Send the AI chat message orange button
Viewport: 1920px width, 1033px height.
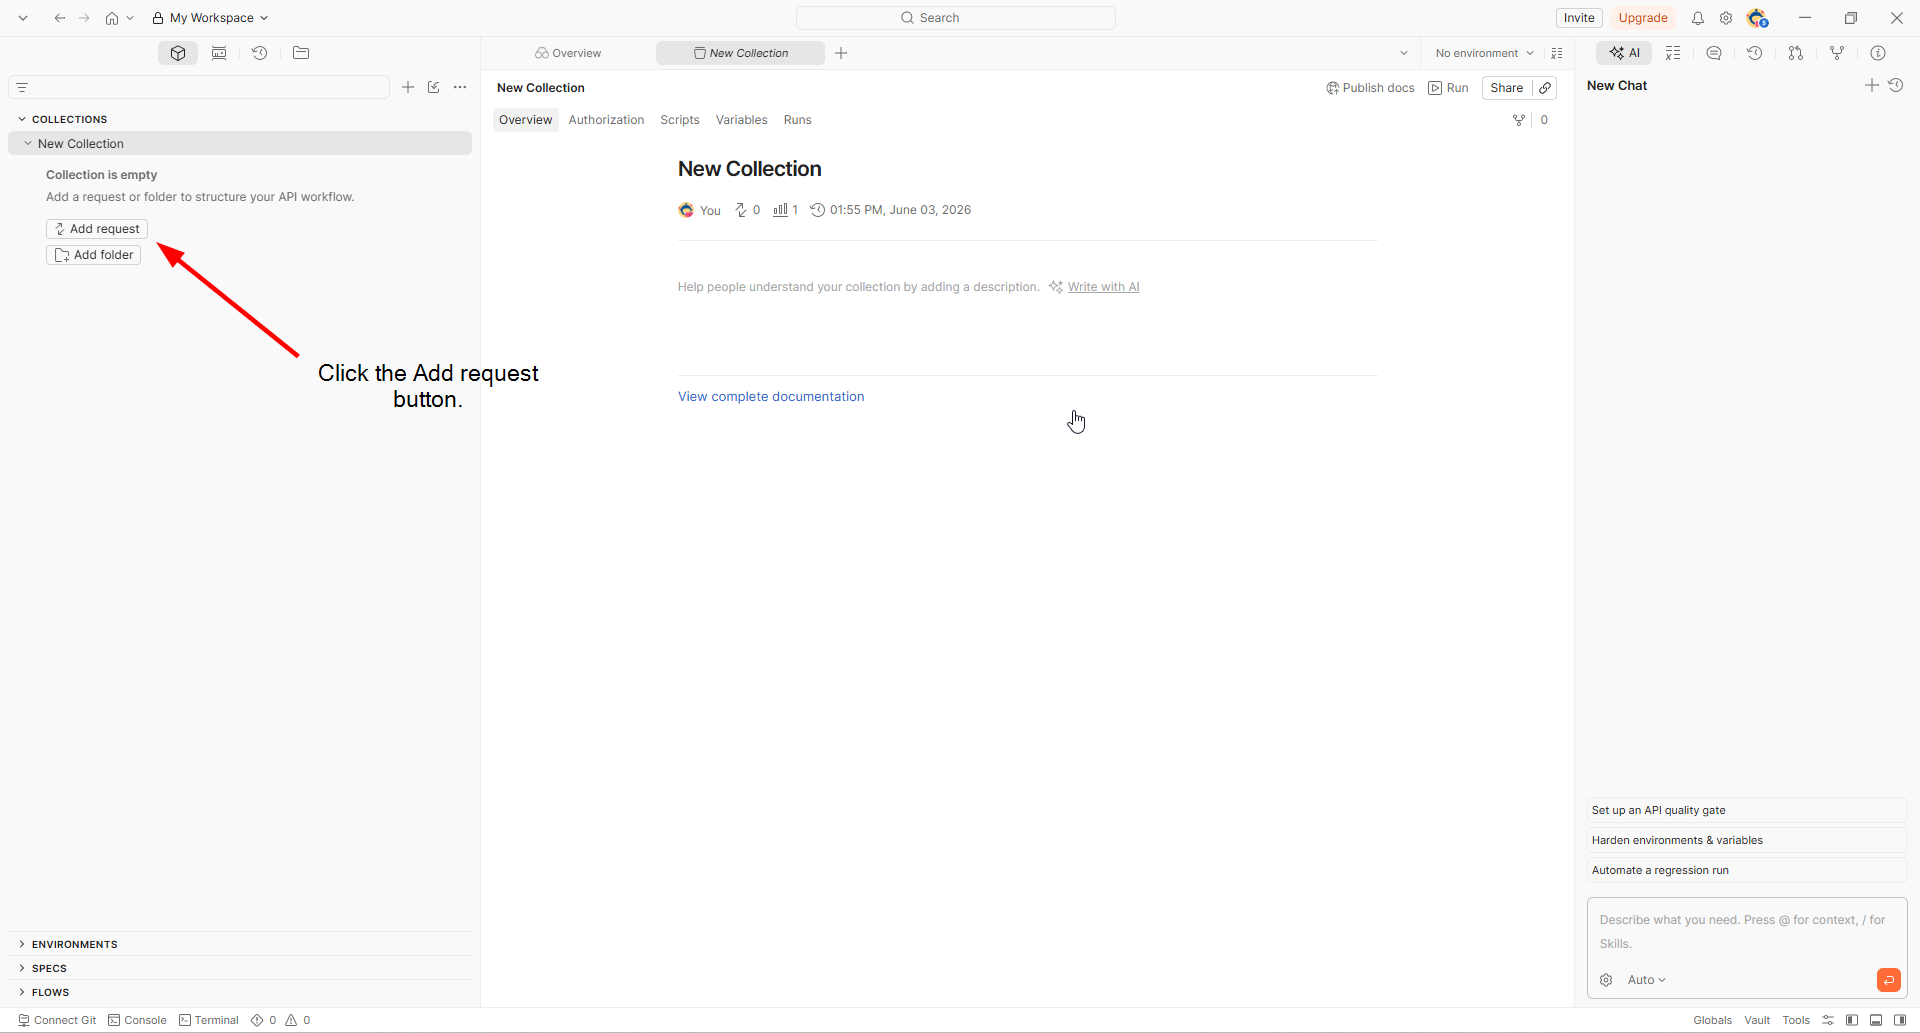tap(1888, 980)
